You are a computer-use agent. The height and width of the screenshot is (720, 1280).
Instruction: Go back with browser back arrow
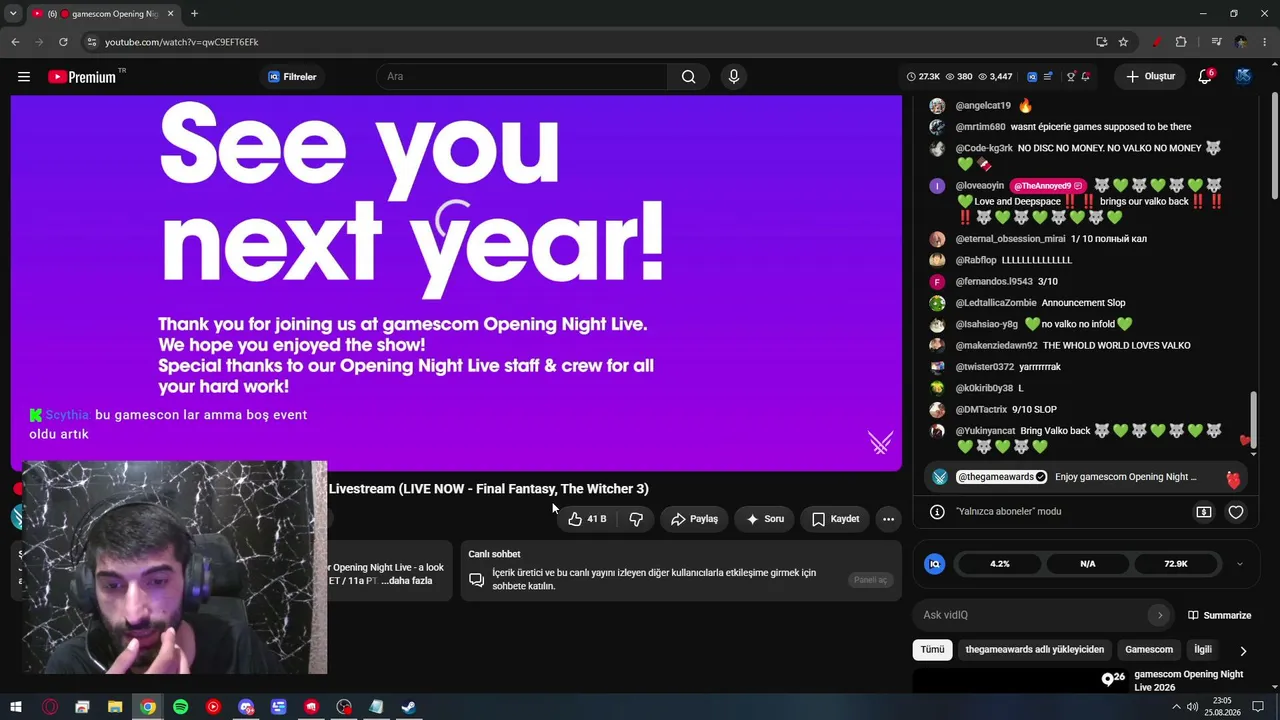click(15, 42)
